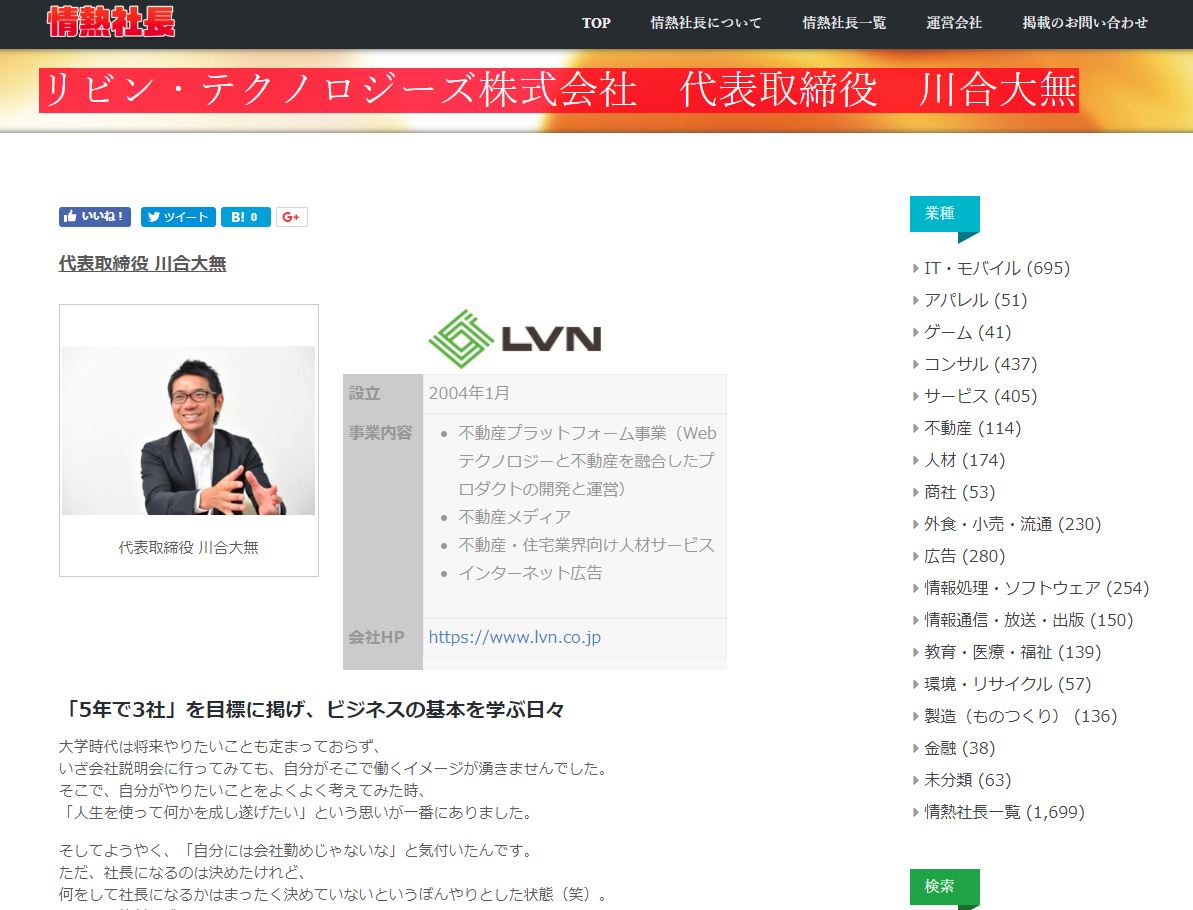Click the paragraph line starting 大学時代は将来
The height and width of the screenshot is (910, 1193).
(219, 746)
